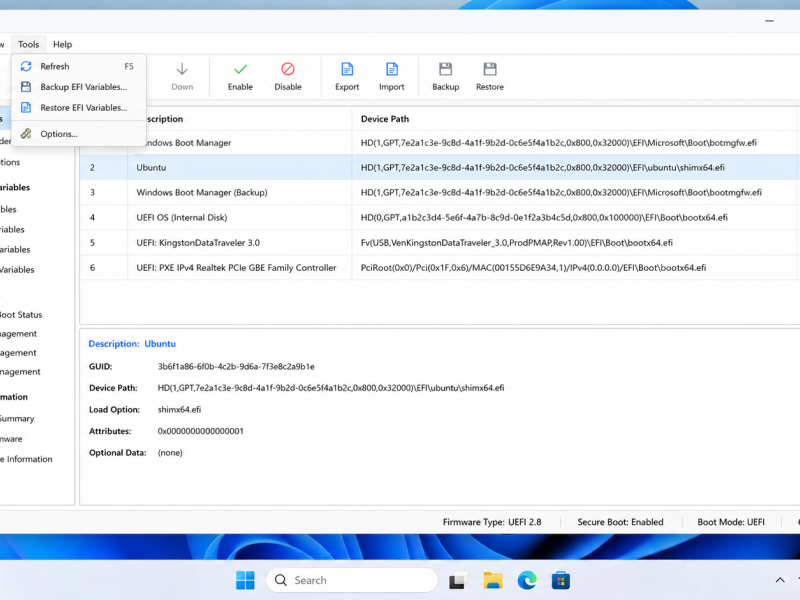
Task: Select Backup EFI Variables menu entry
Action: [79, 87]
